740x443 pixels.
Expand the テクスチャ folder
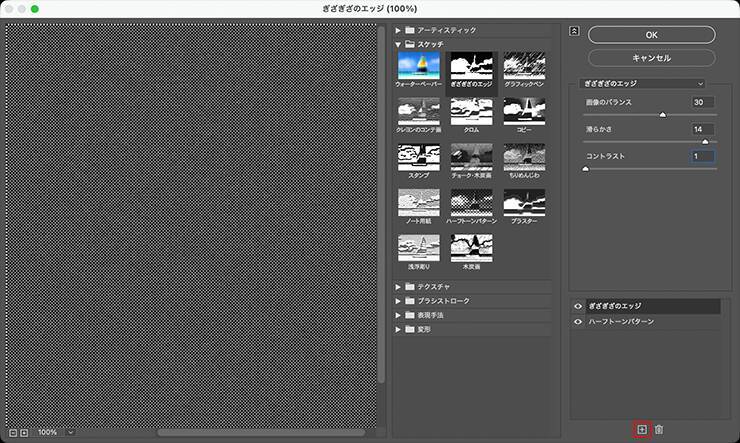[x=398, y=287]
